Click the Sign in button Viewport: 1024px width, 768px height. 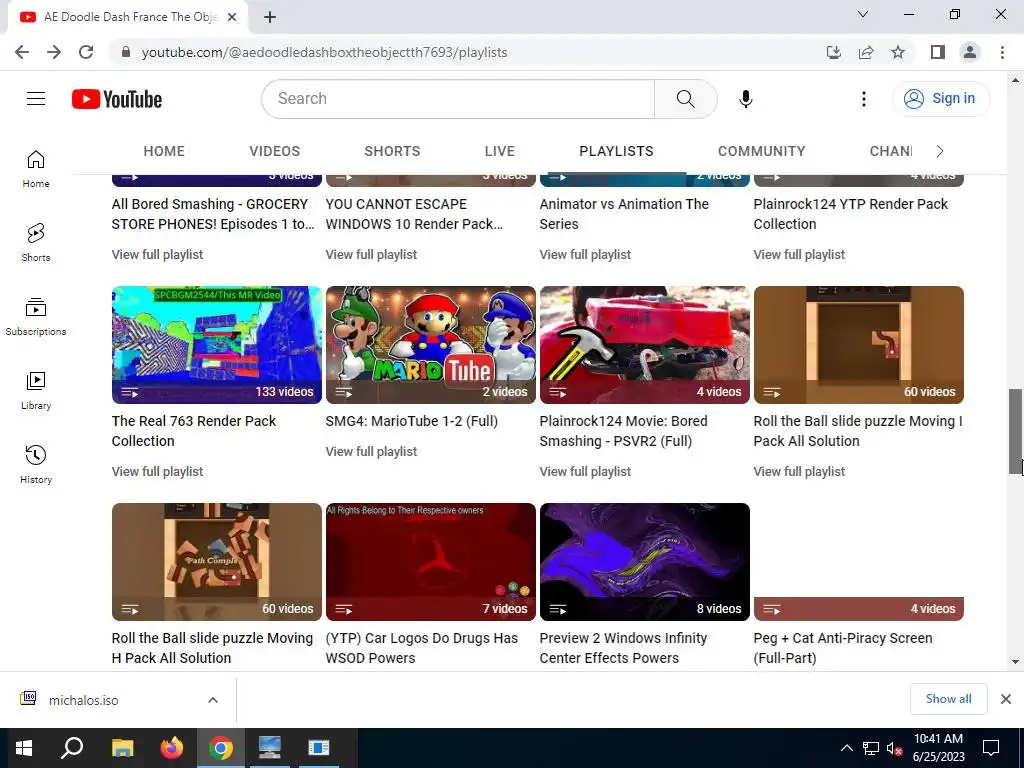(x=940, y=99)
